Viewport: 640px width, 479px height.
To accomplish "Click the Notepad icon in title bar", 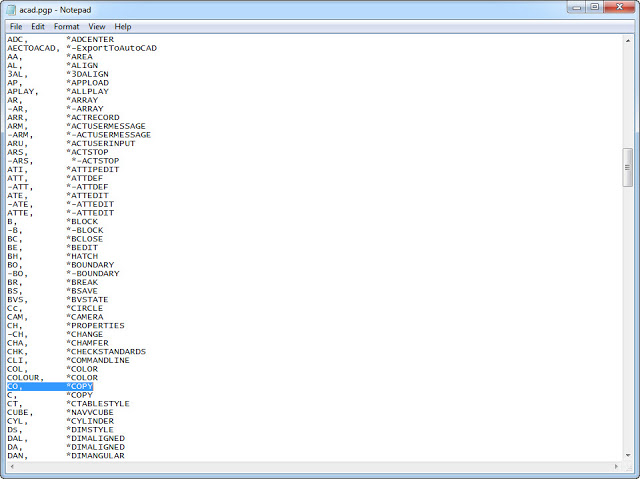I will pos(11,8).
